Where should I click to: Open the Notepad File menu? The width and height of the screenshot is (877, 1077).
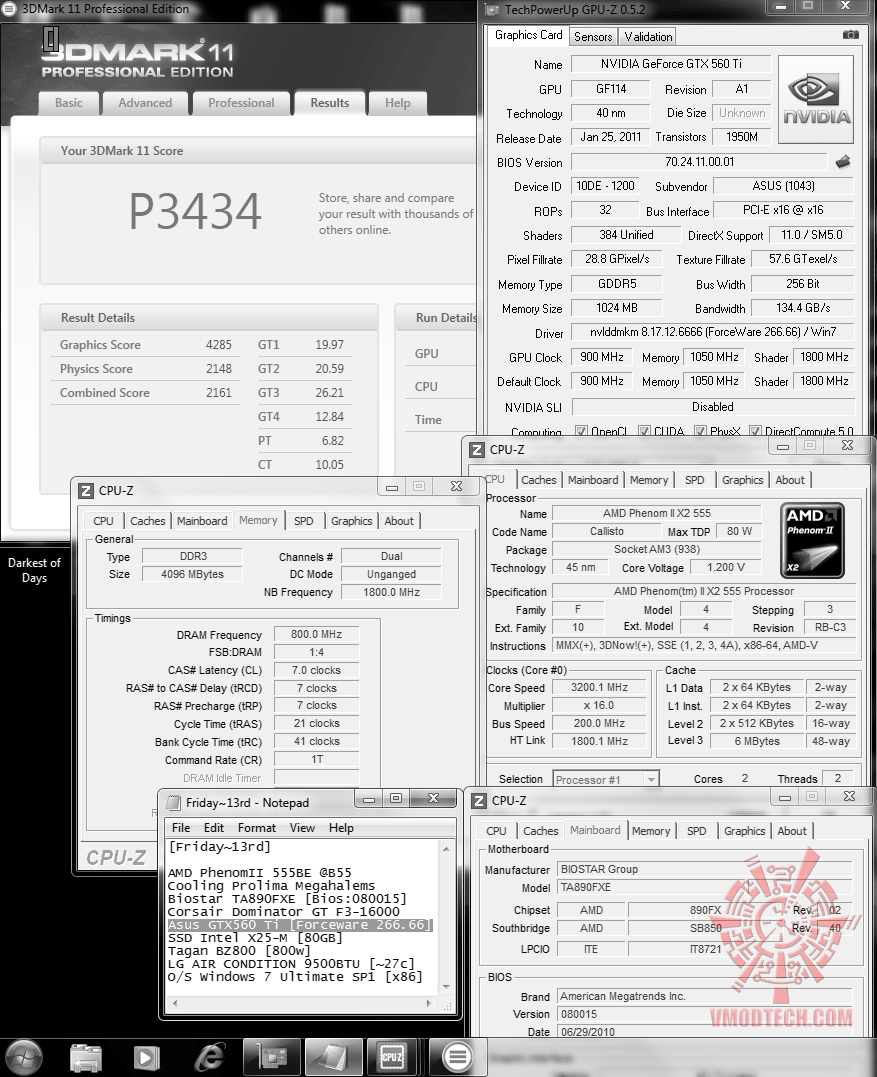181,828
